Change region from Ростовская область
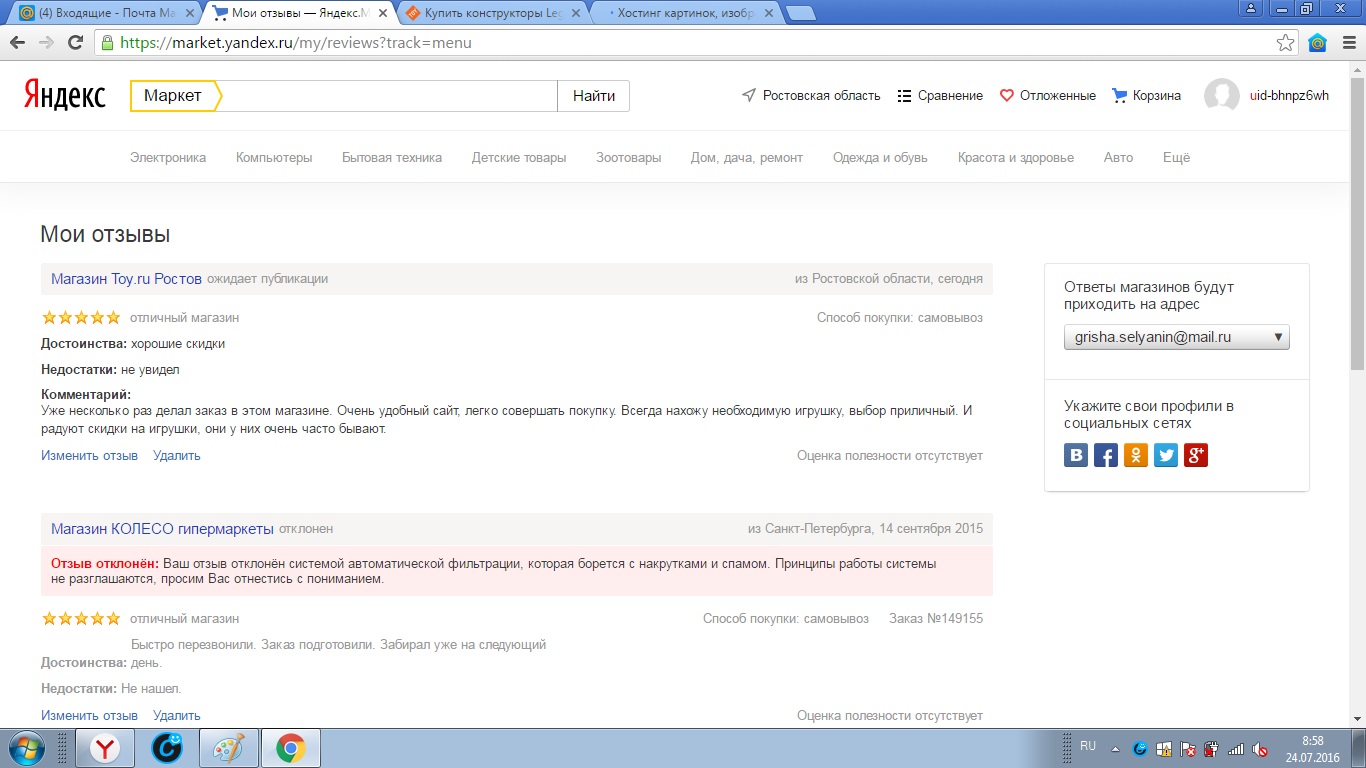 [x=811, y=96]
